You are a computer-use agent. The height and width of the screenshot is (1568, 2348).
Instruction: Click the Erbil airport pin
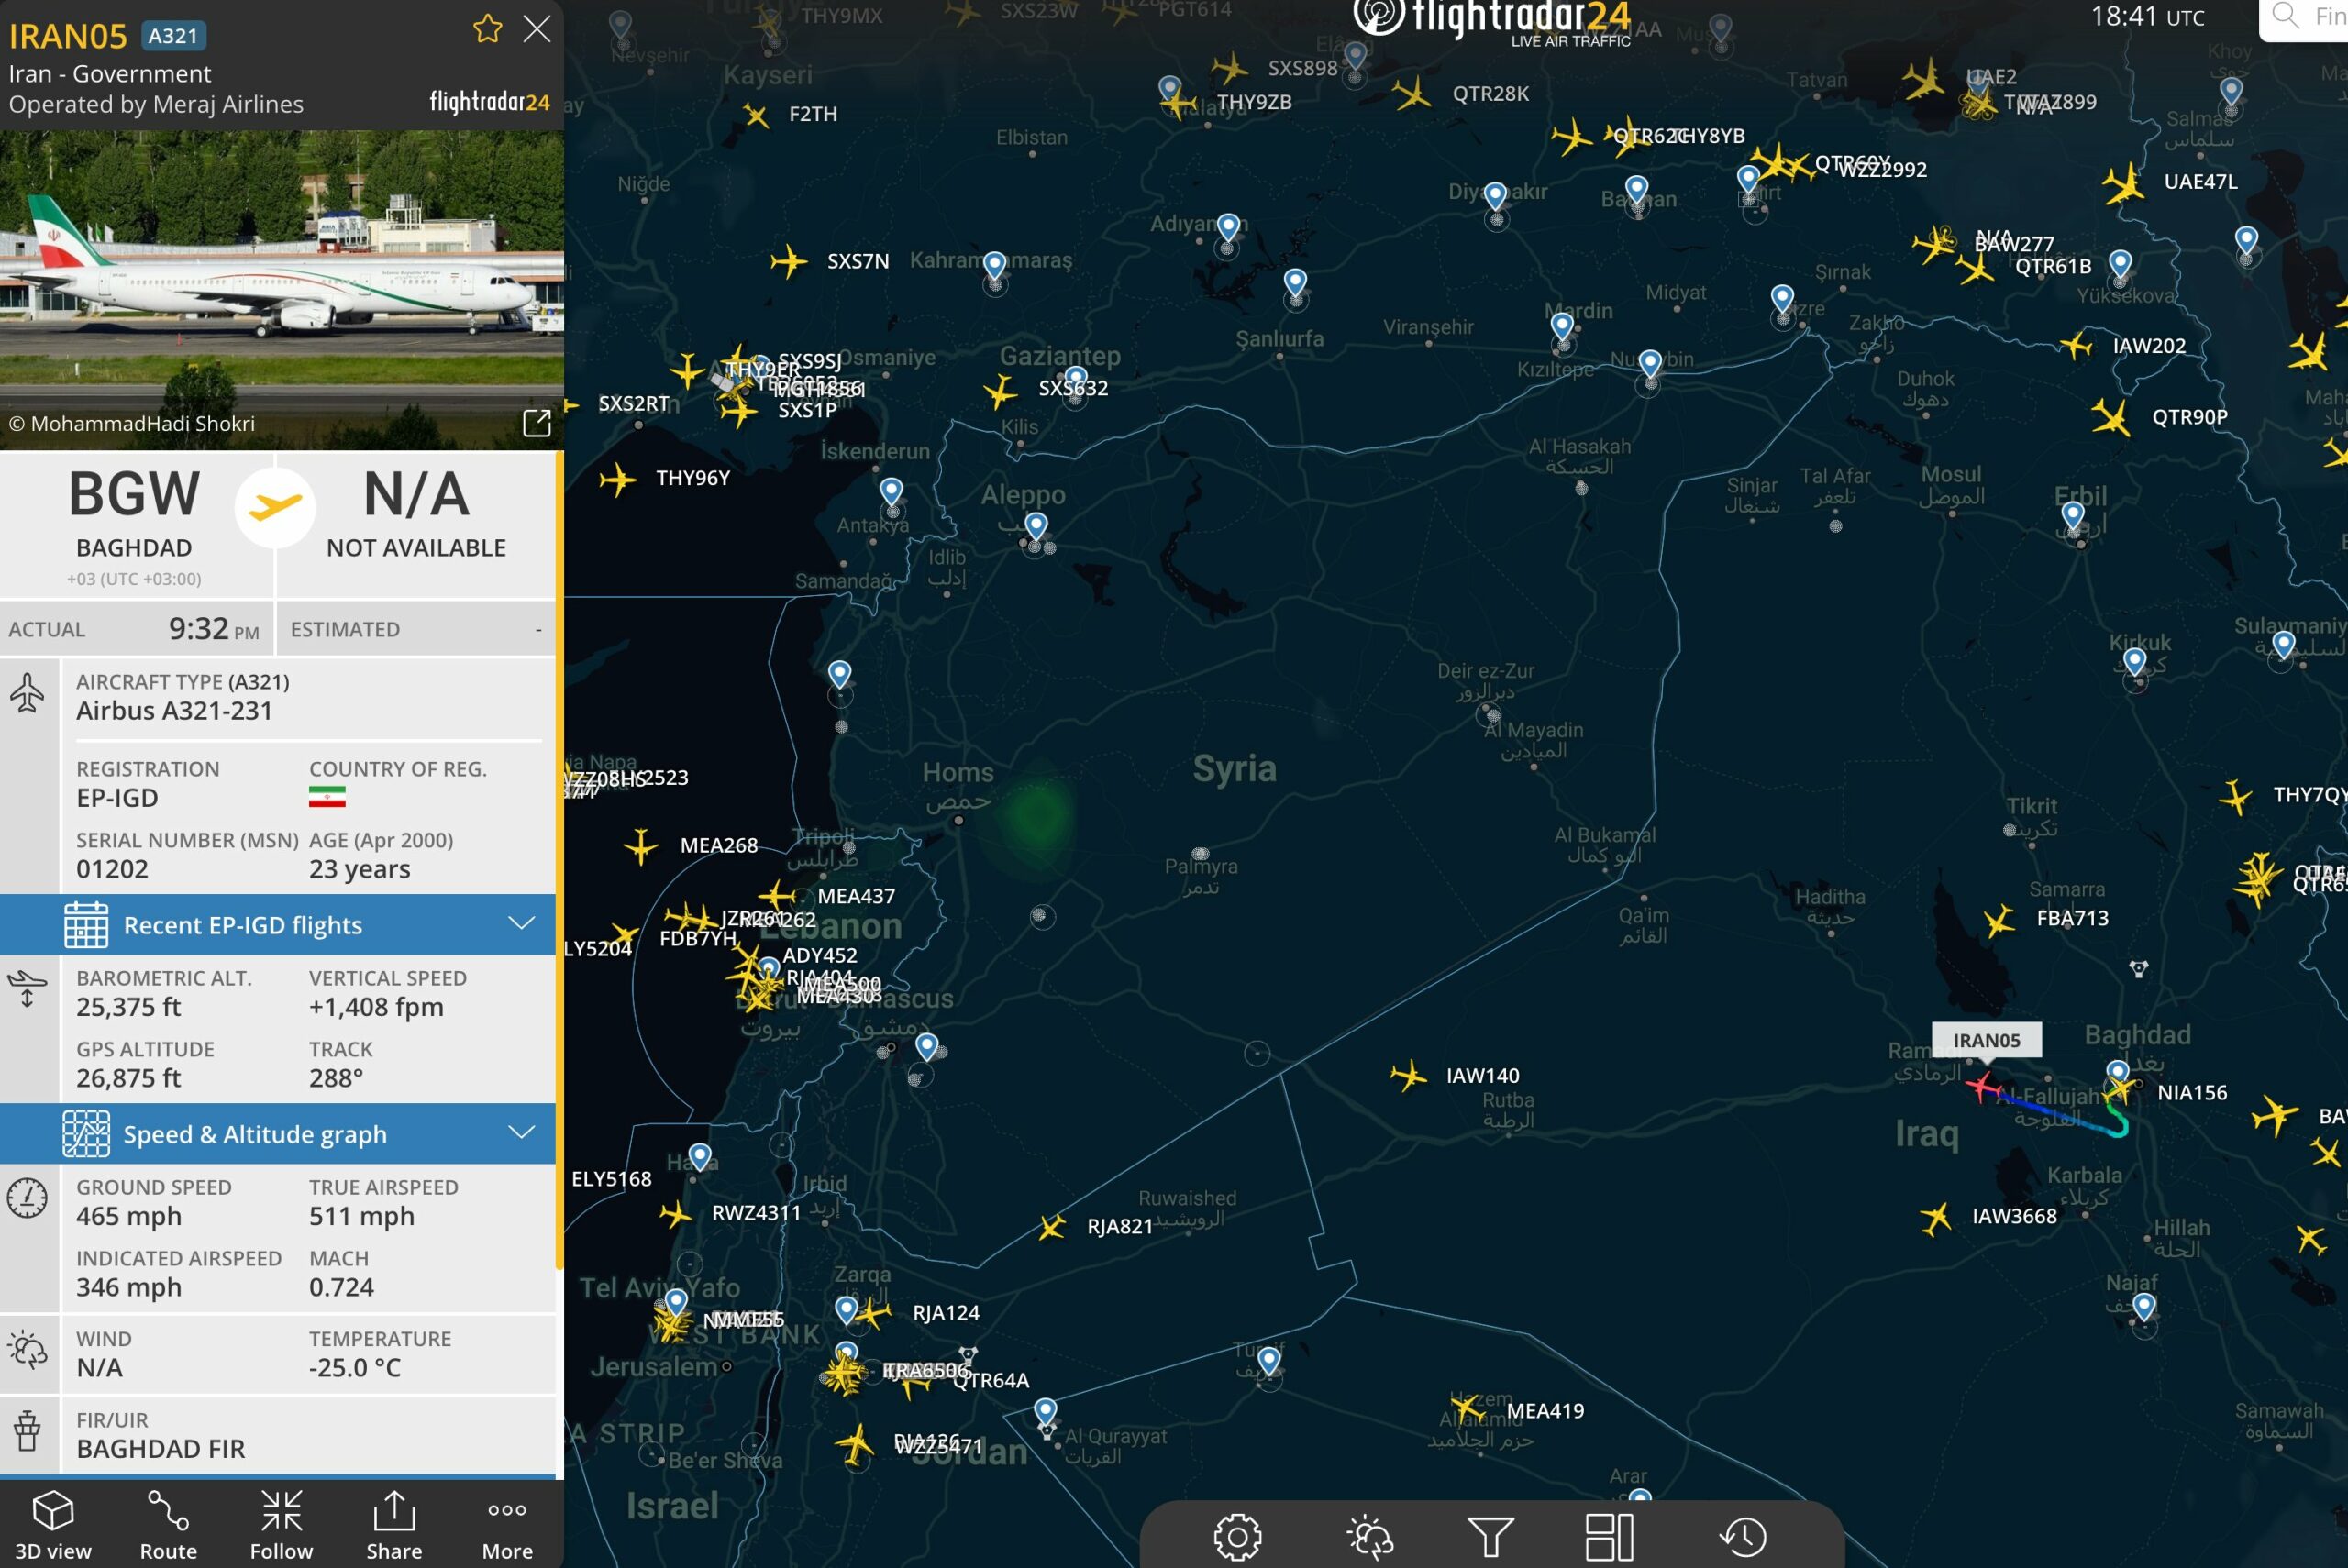[2073, 516]
